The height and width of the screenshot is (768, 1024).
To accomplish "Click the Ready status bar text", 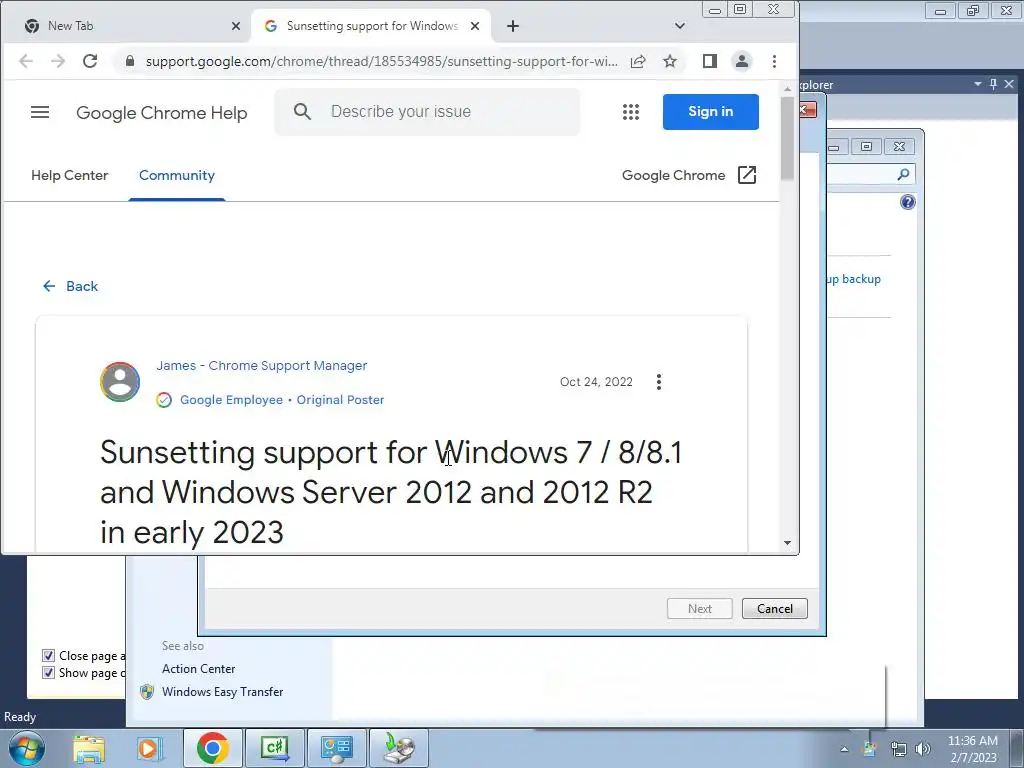I will pyautogui.click(x=20, y=717).
